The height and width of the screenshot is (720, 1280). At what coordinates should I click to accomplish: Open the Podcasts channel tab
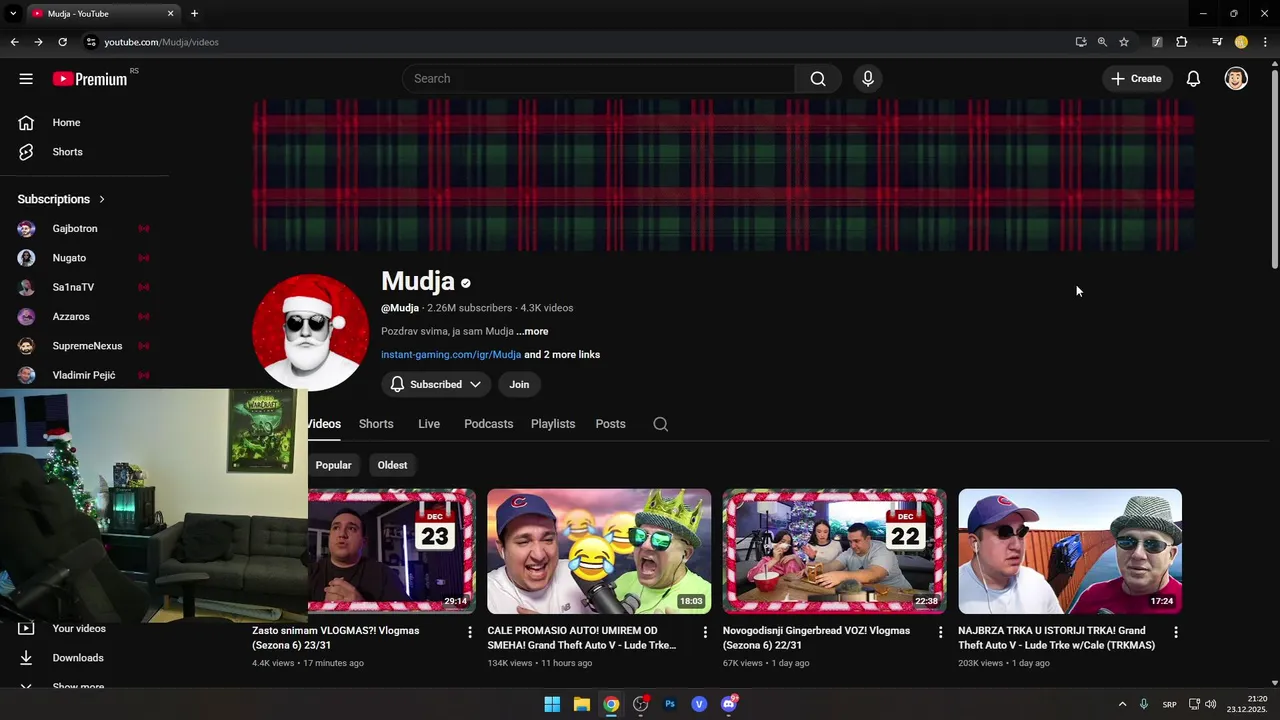tap(488, 424)
